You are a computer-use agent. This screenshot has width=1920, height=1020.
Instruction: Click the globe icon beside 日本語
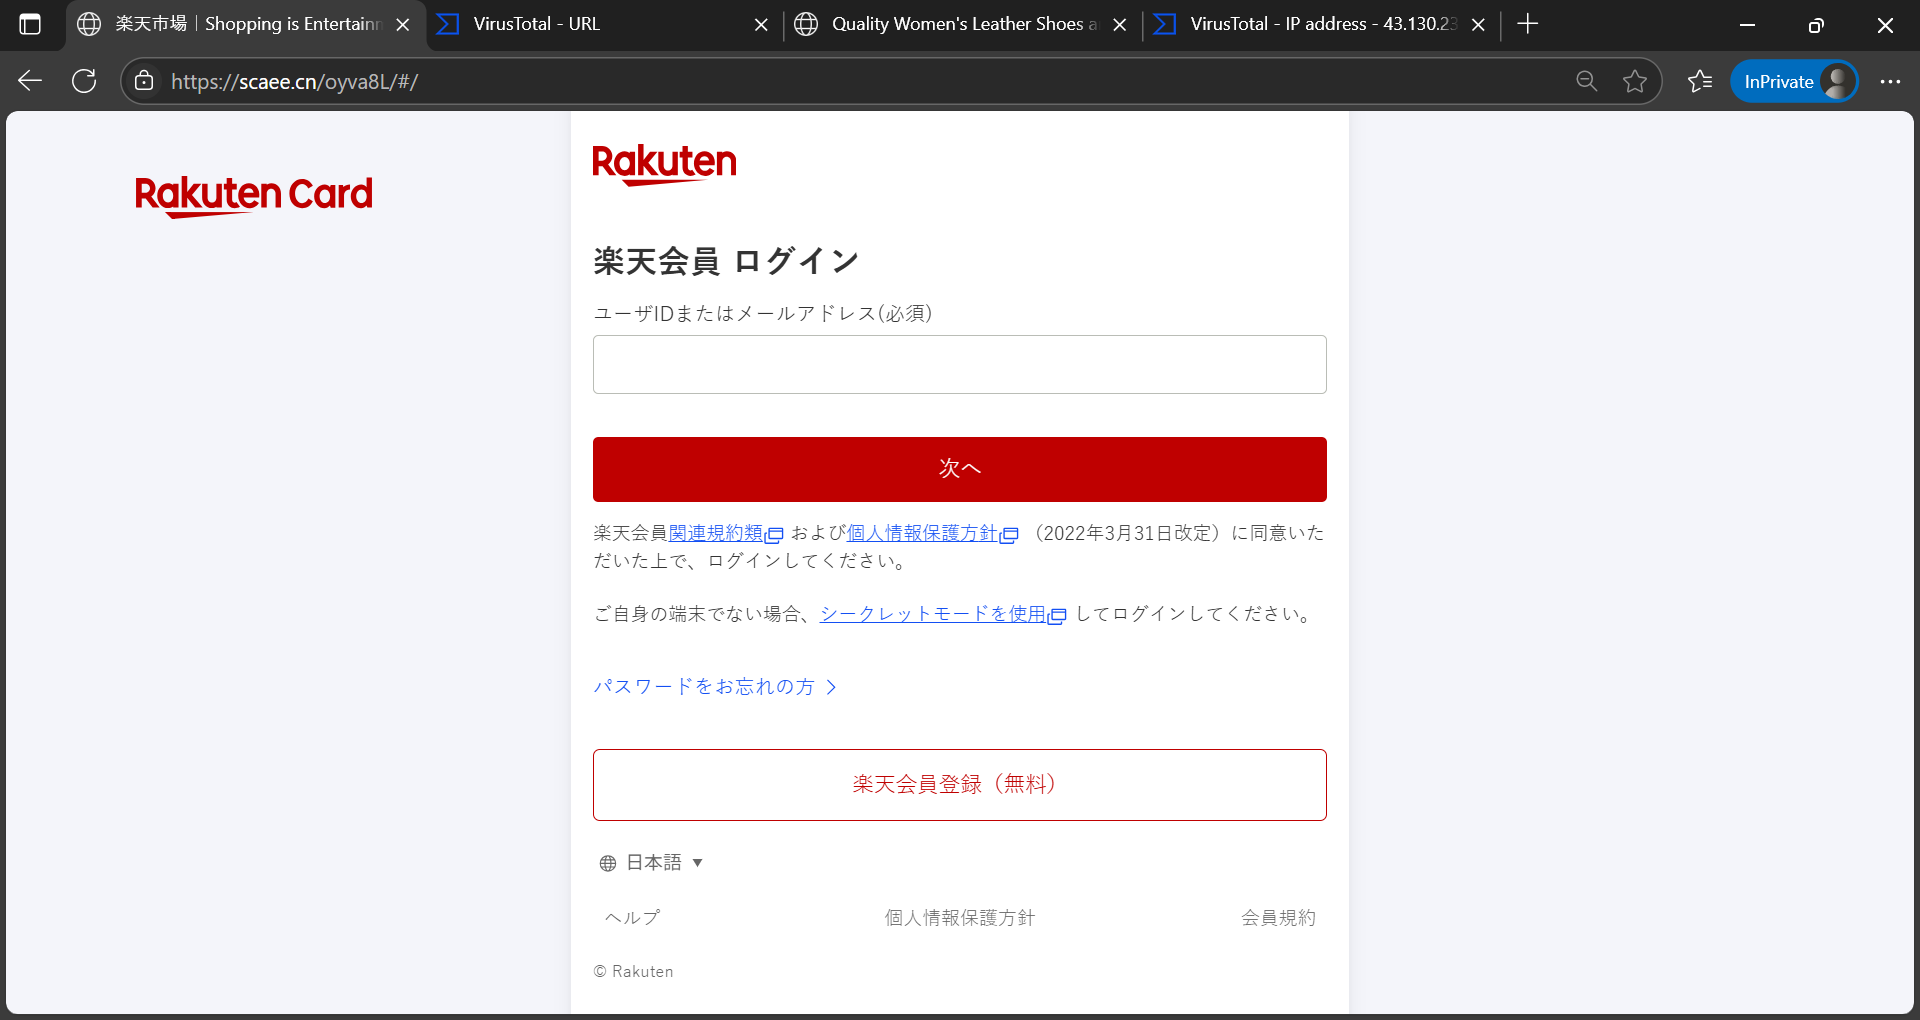coord(608,863)
